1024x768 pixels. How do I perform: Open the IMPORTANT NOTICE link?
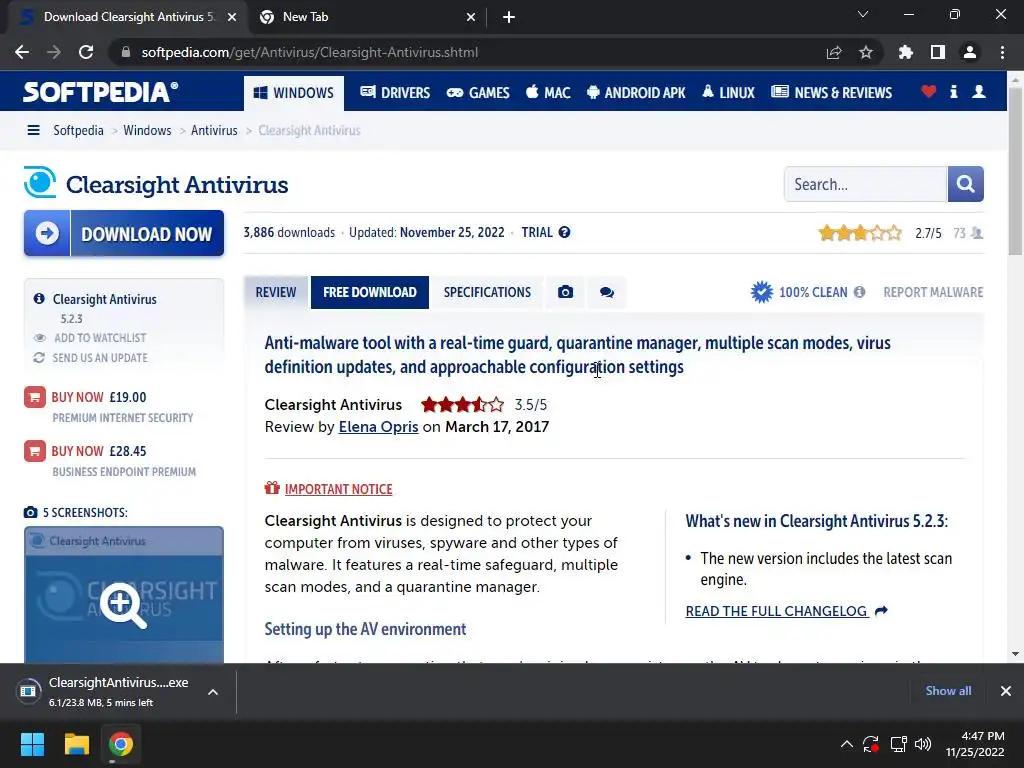click(338, 489)
